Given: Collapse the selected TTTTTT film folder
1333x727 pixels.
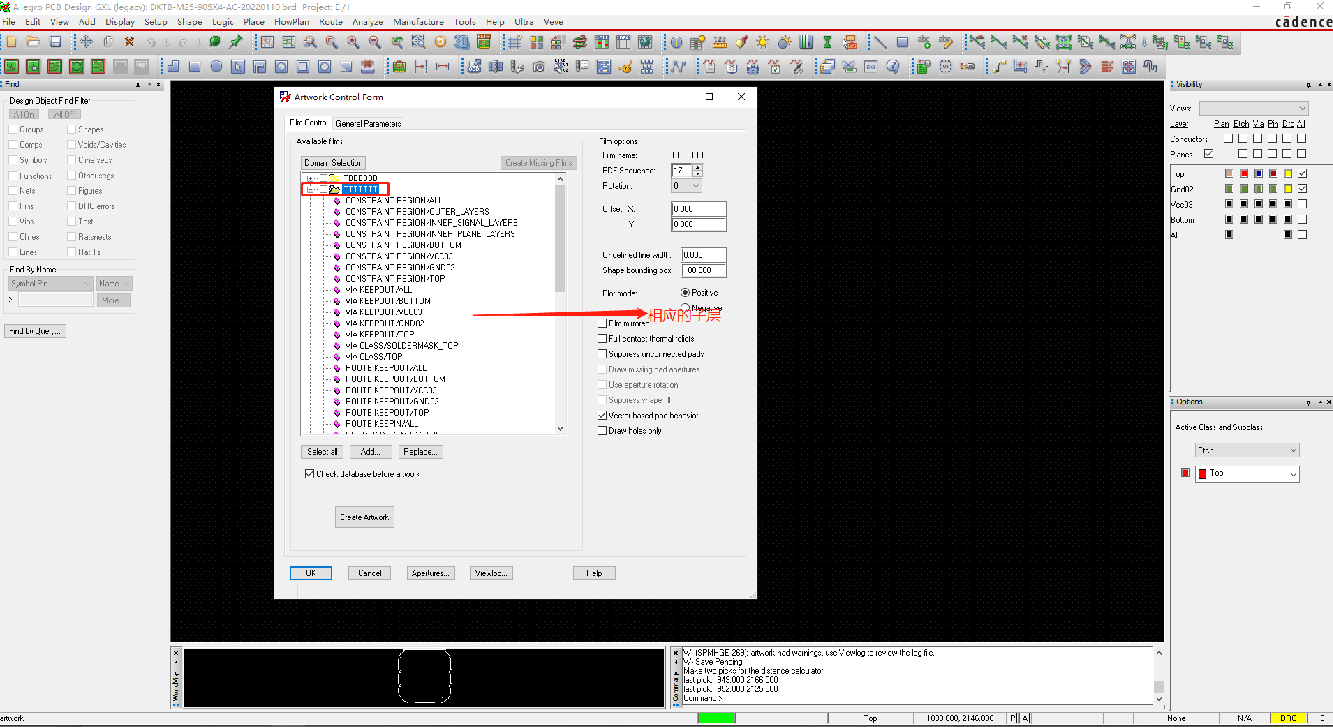Looking at the screenshot, I should point(312,189).
